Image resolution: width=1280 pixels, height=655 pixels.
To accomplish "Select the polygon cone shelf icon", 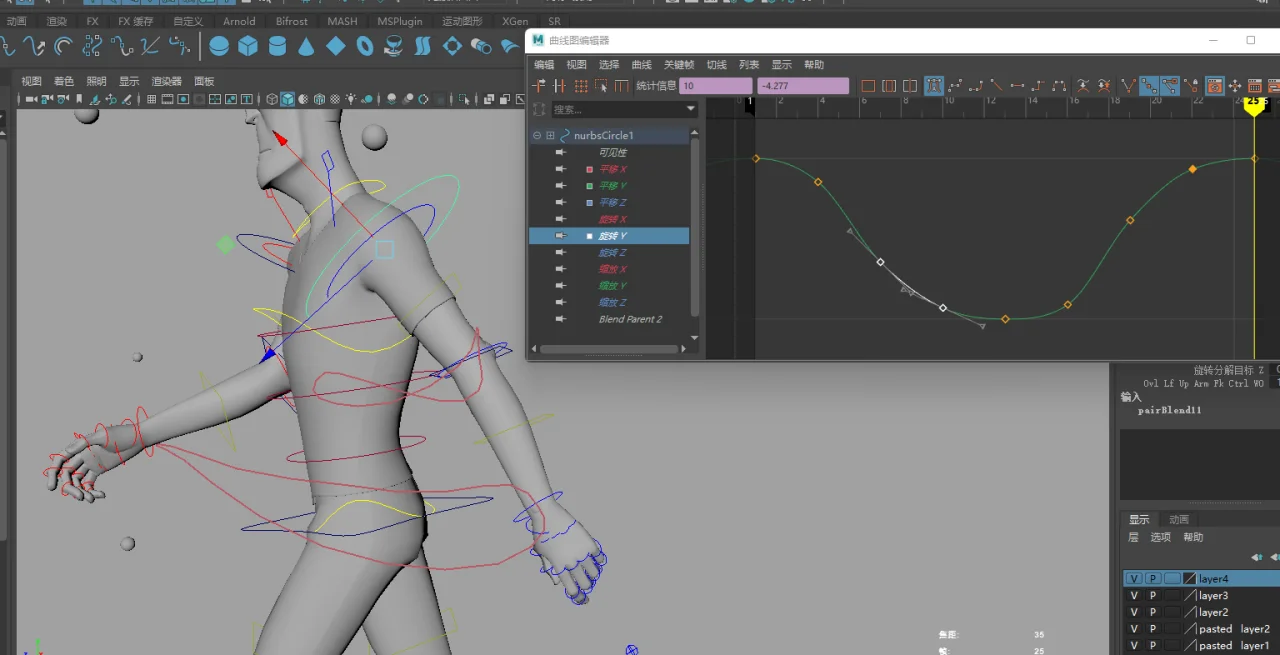I will (306, 46).
